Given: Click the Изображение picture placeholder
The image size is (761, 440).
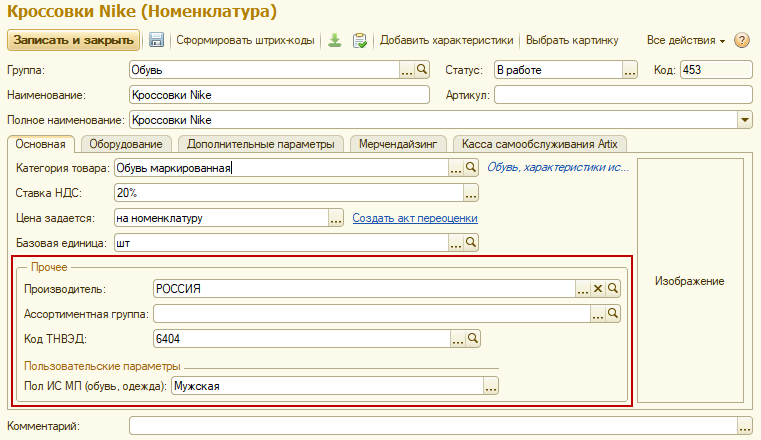Looking at the screenshot, I should point(690,281).
